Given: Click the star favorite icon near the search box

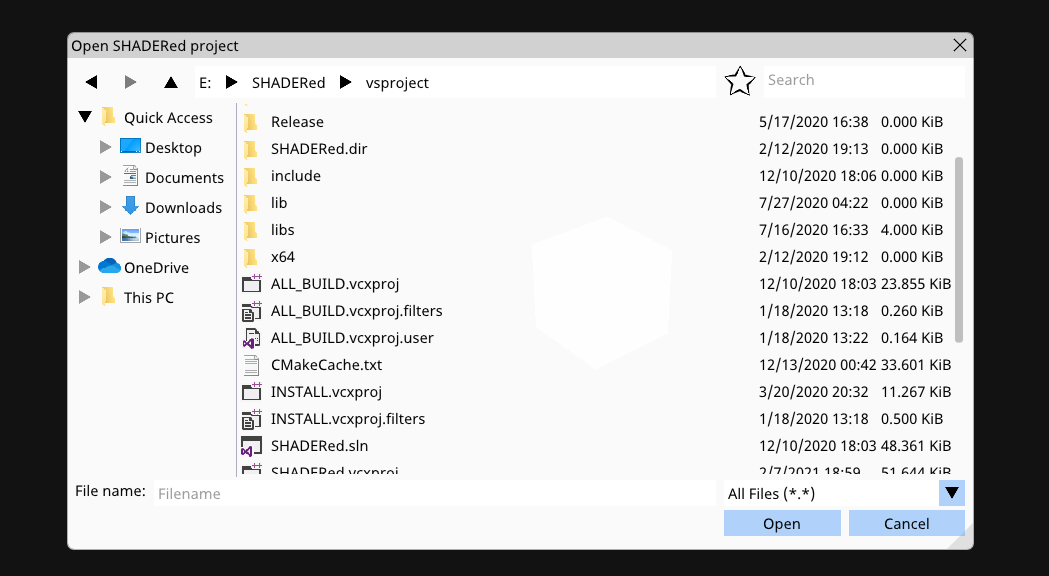Looking at the screenshot, I should coord(739,81).
